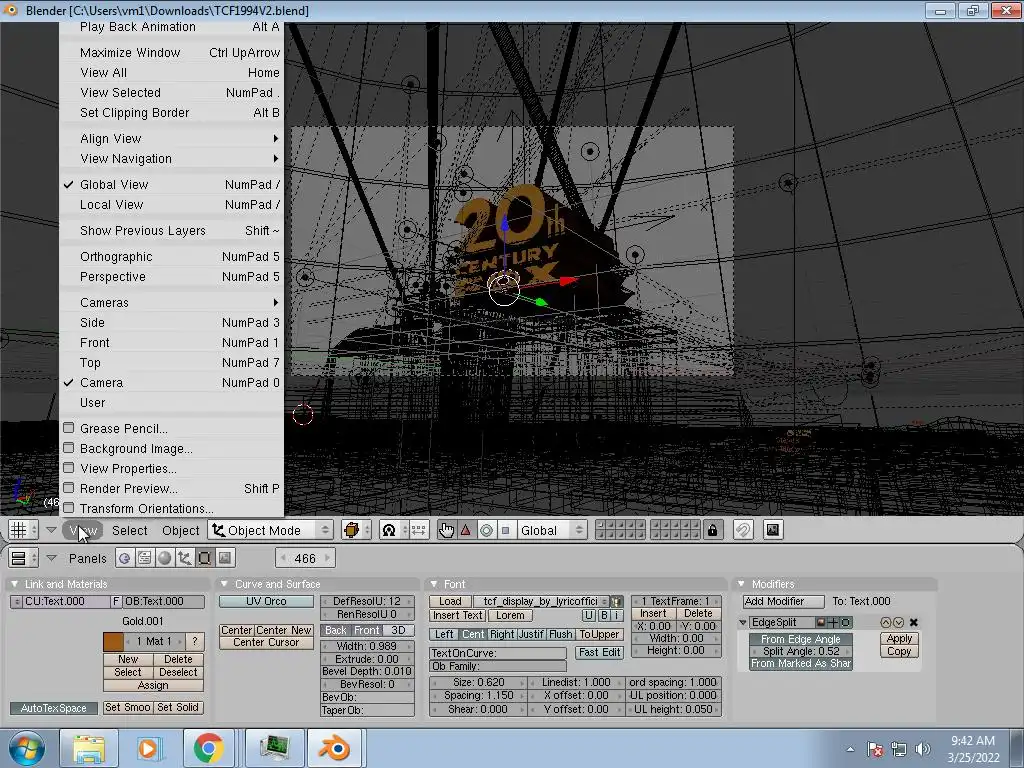Open the Buttons Window type selector
Viewport: 1024px width, 768px height.
[x=23, y=558]
